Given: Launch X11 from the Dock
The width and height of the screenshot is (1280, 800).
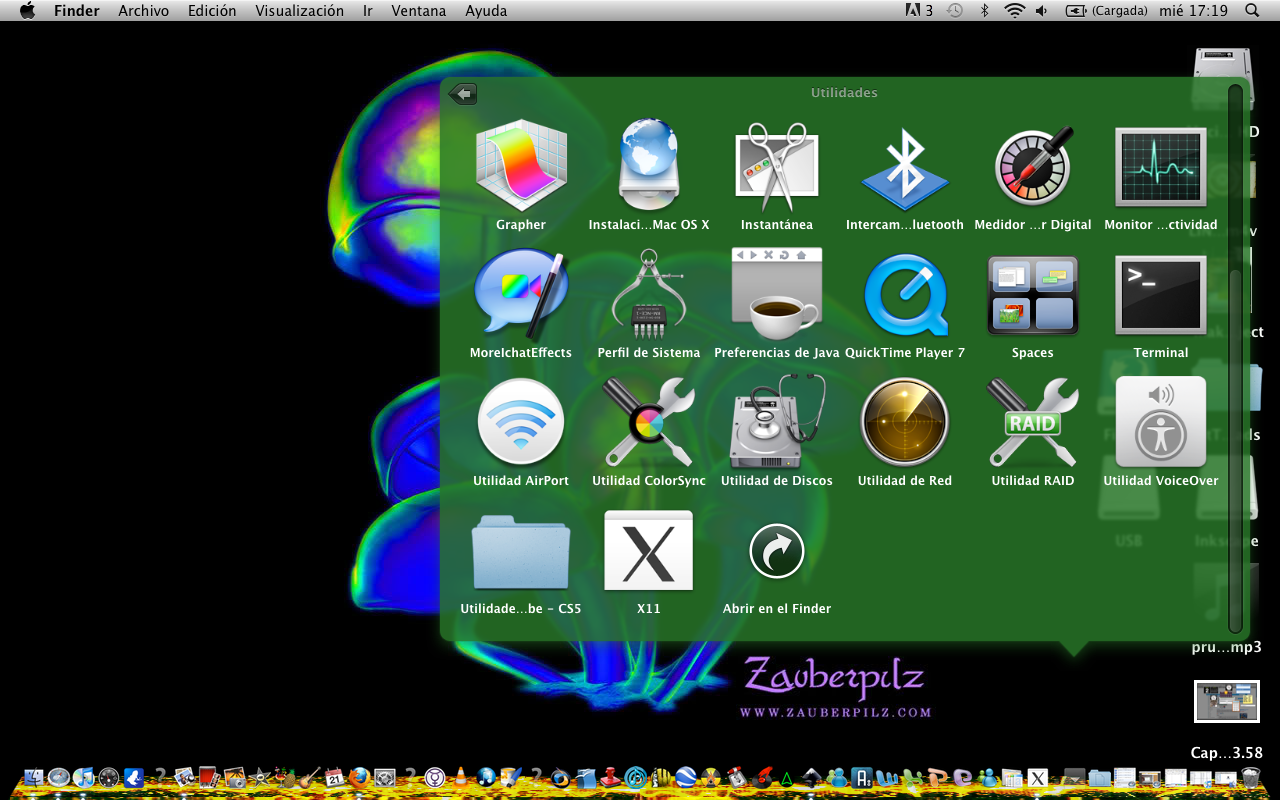Looking at the screenshot, I should point(1038,777).
